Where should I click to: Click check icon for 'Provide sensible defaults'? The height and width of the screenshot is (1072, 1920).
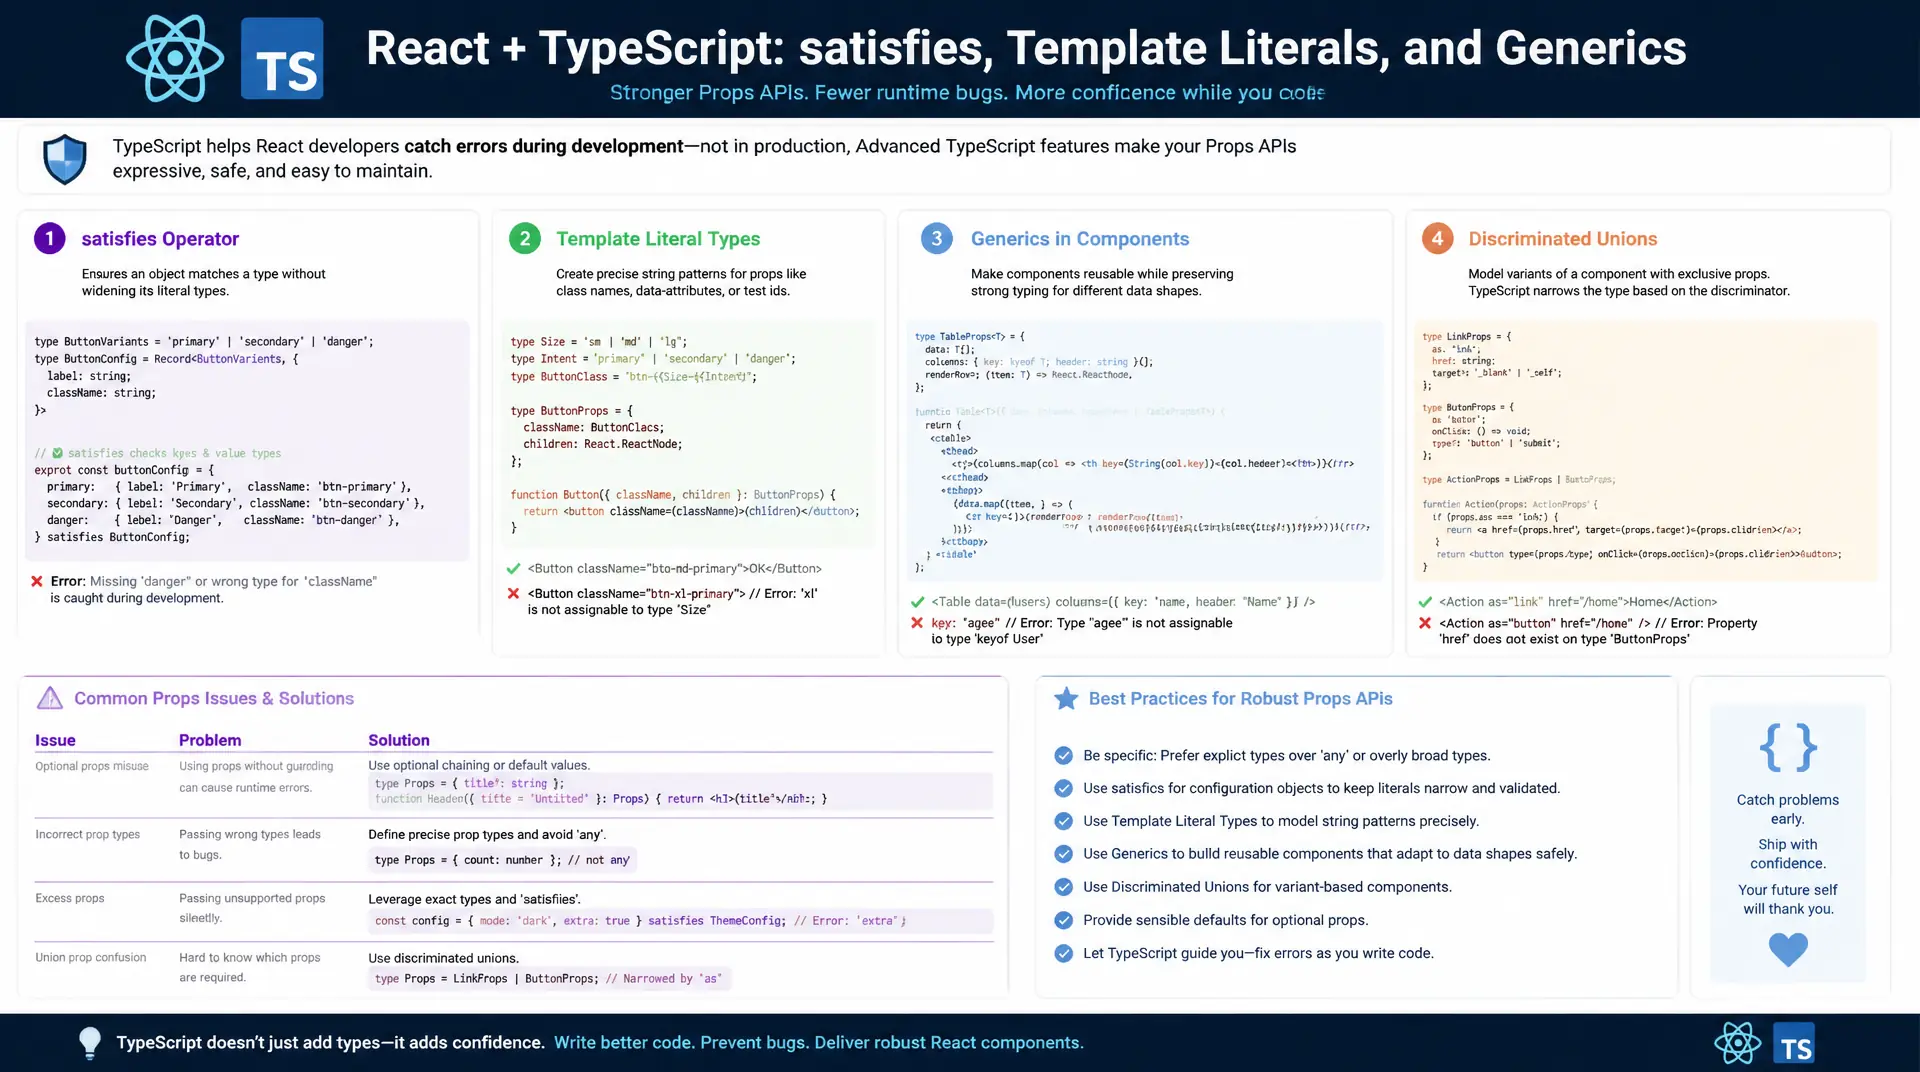click(1064, 920)
